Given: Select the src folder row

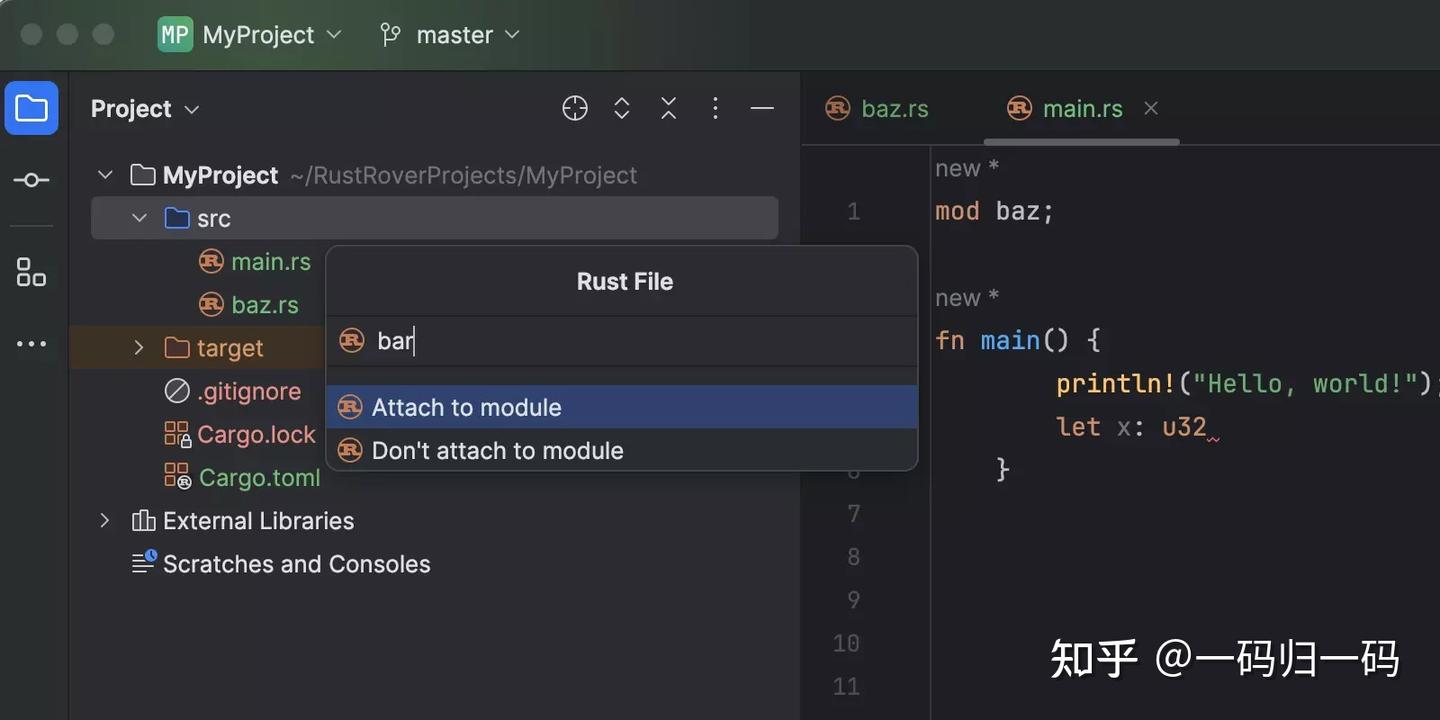Looking at the screenshot, I should [434, 218].
